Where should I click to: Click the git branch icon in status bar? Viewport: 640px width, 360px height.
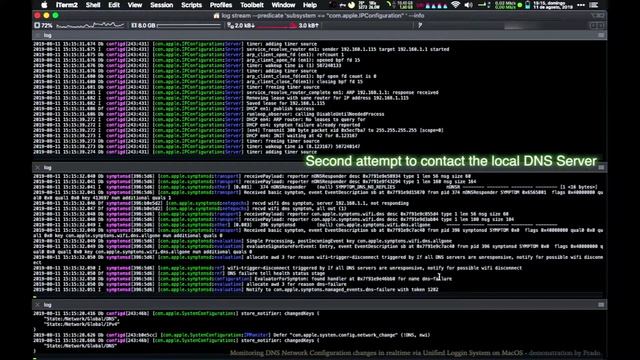pos(420,25)
